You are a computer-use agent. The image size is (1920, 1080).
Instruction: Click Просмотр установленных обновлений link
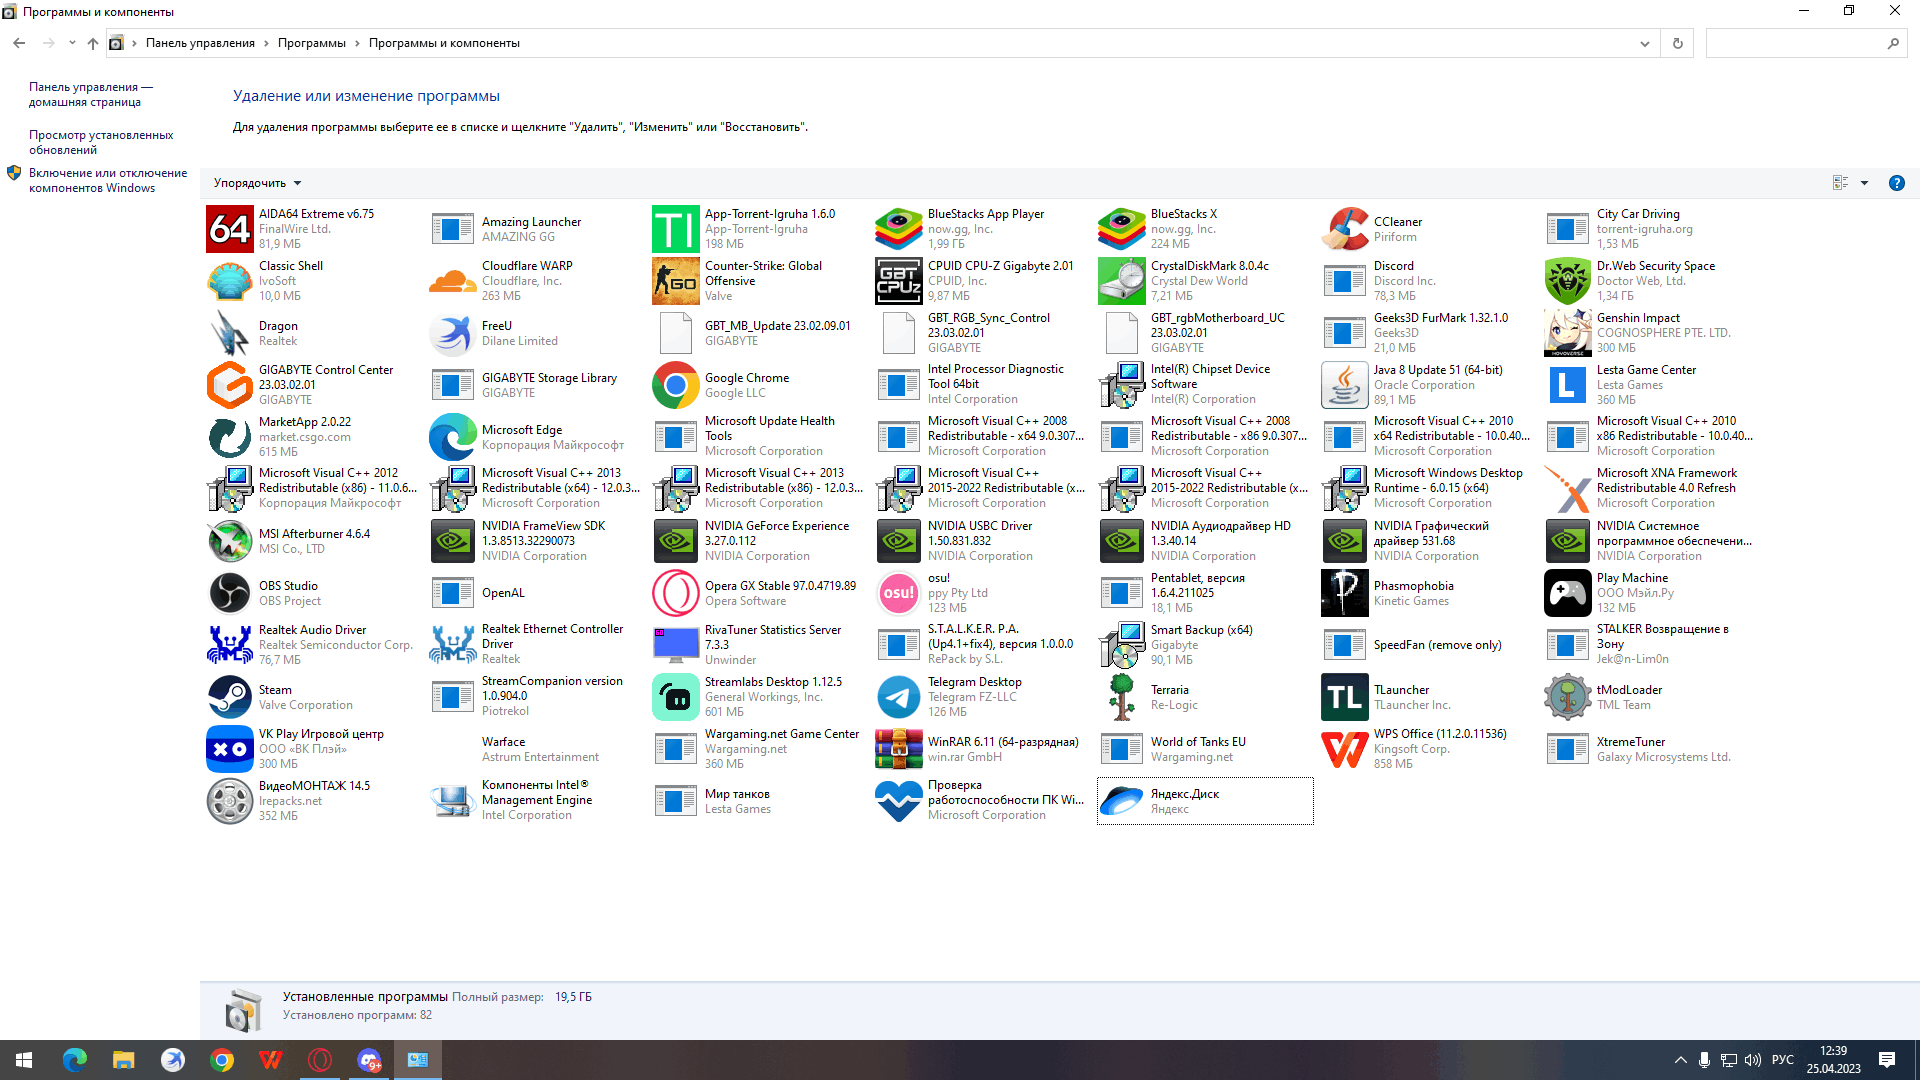[102, 141]
